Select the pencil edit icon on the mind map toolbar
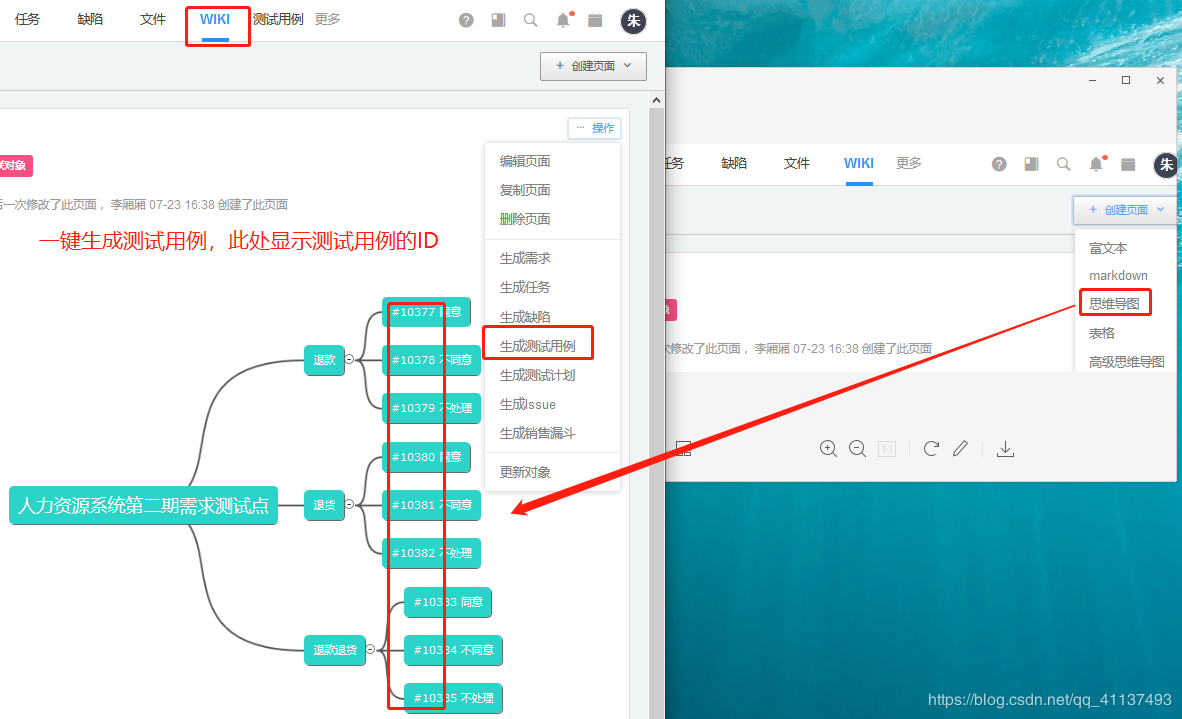Viewport: 1182px width, 719px height. 960,448
